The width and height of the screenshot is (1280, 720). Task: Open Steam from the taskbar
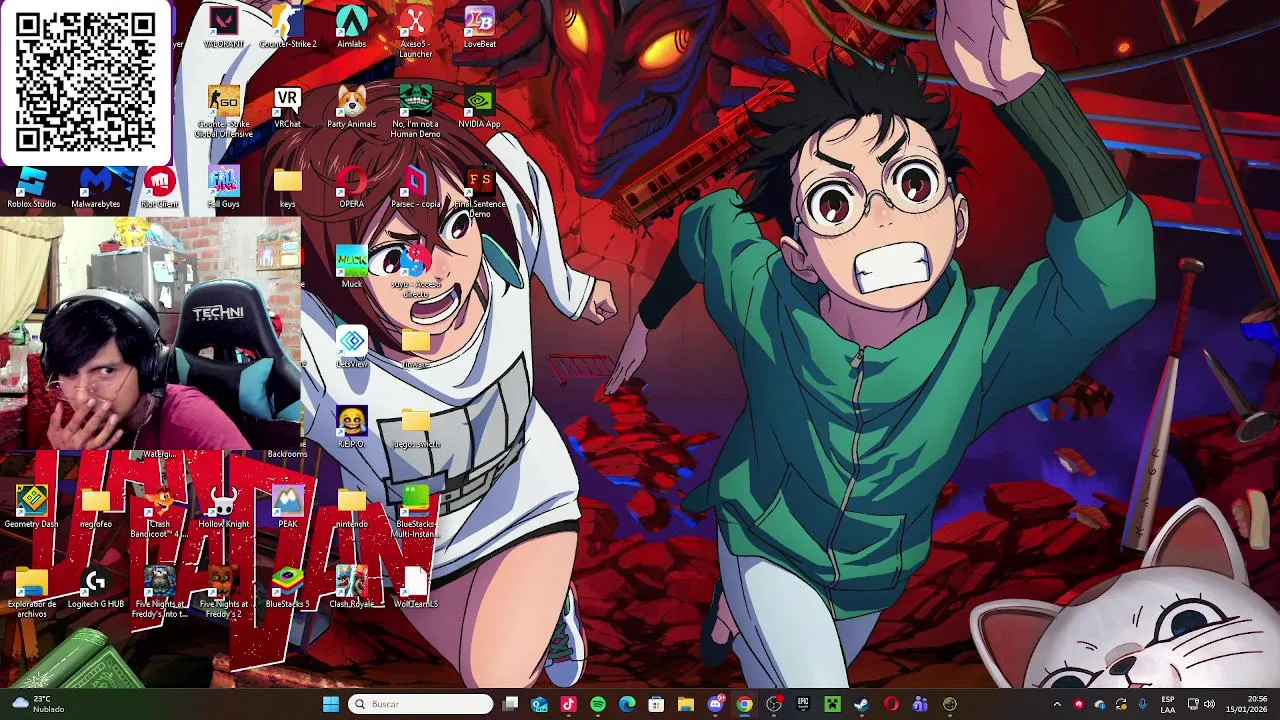coord(861,704)
